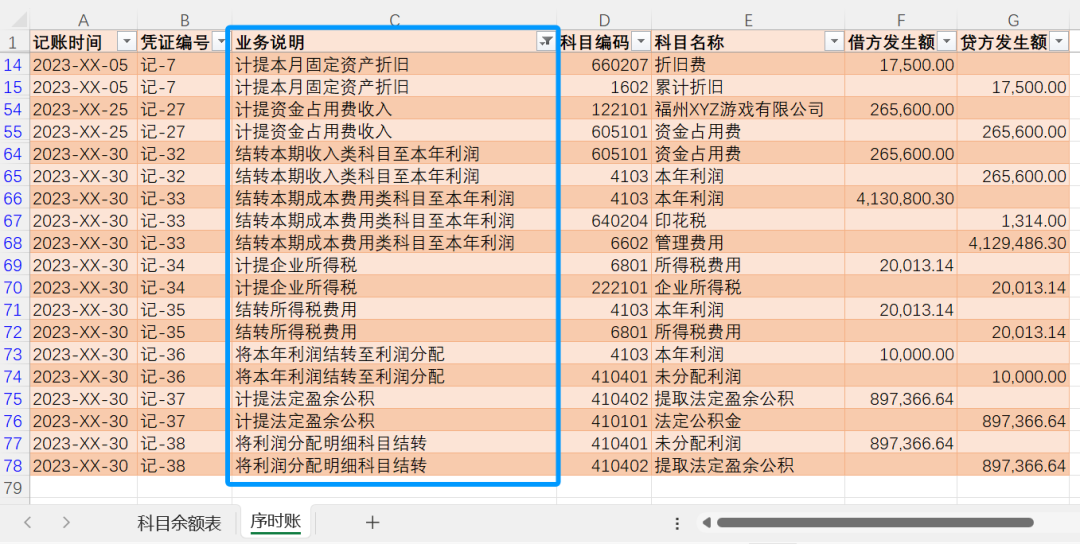
Task: Go to previous sheet arrow
Action: coord(28,523)
